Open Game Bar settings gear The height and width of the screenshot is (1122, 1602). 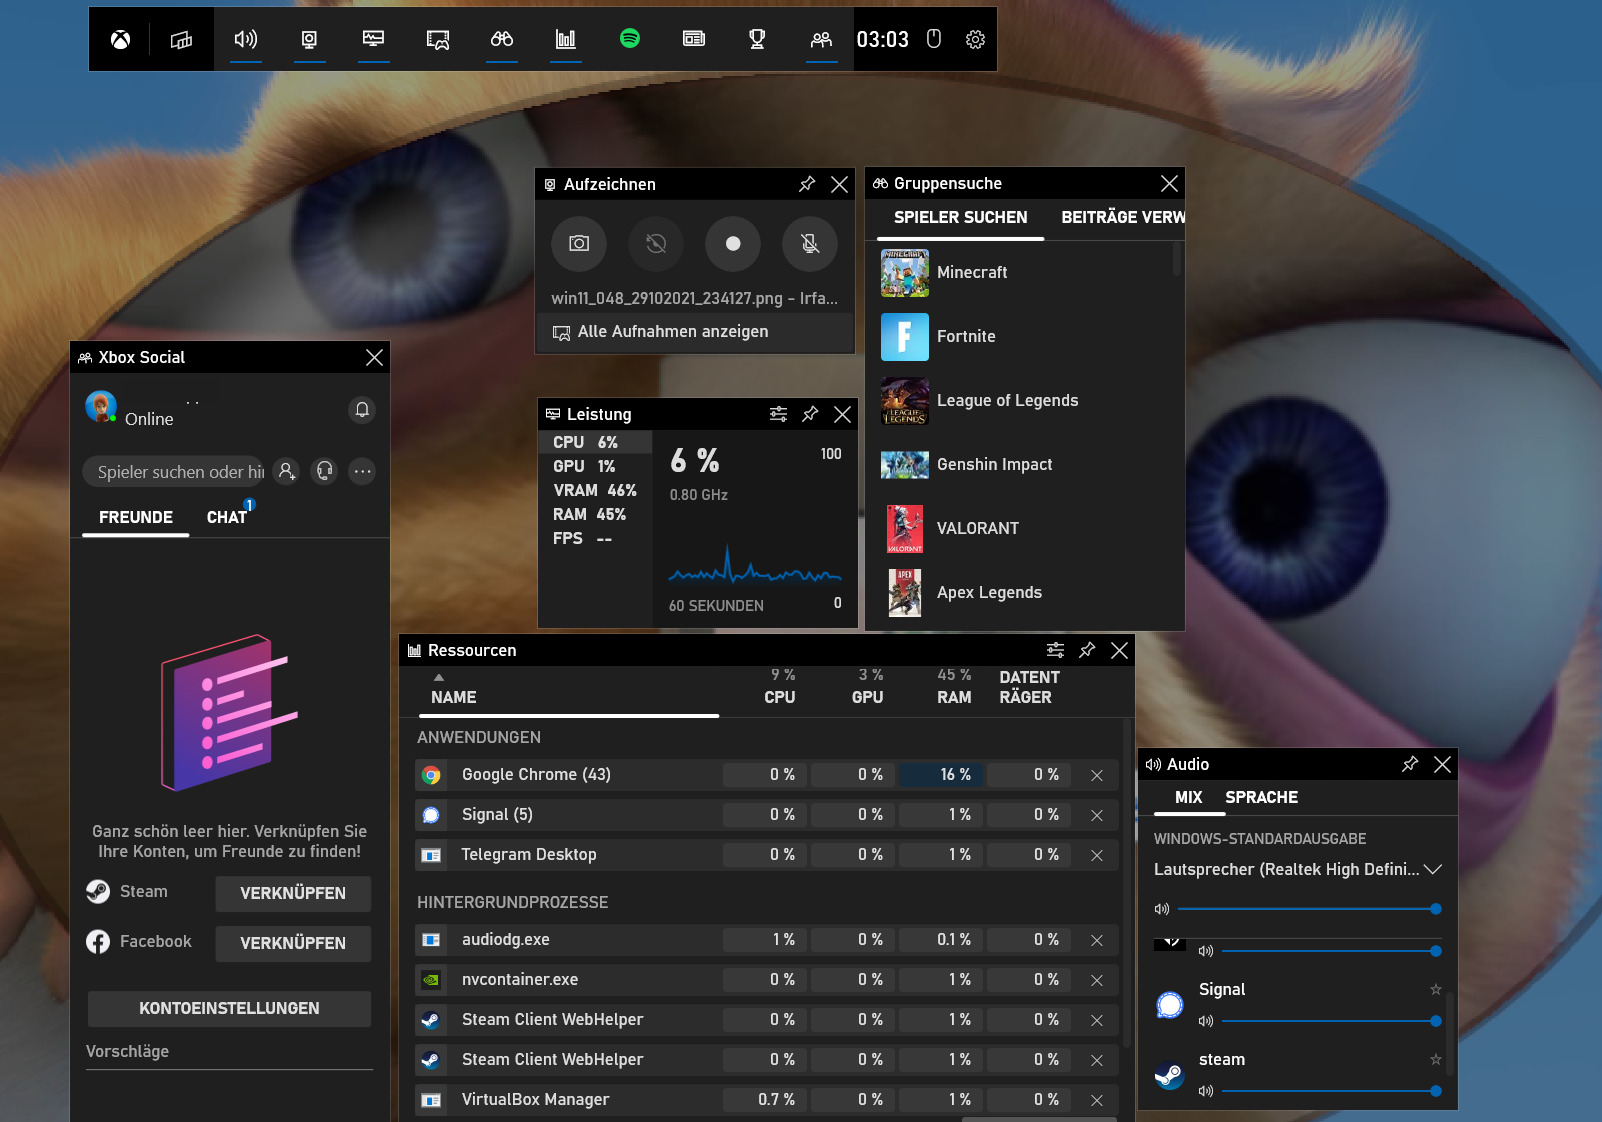(x=975, y=39)
